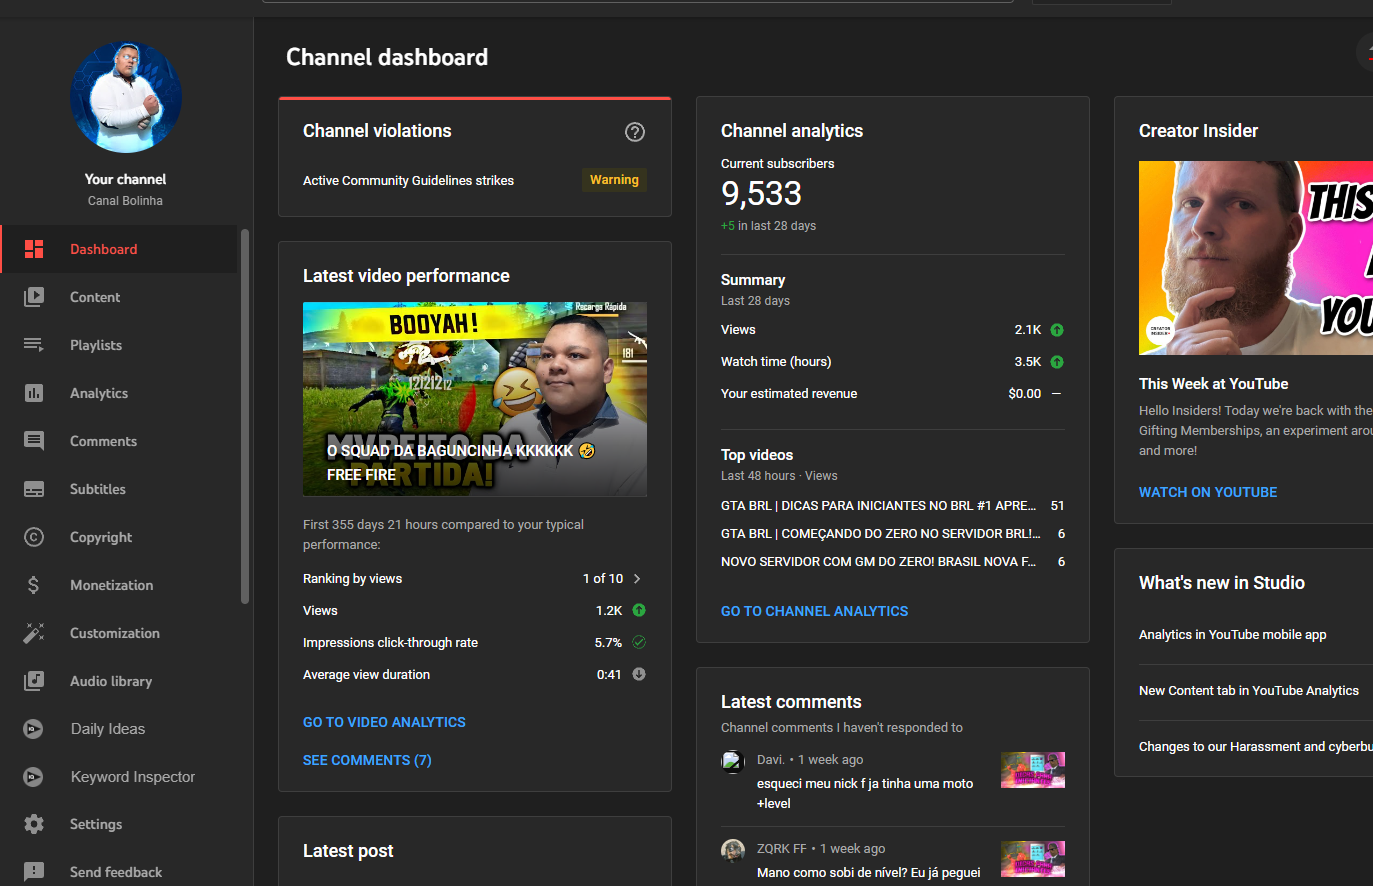Click the subscriber count 9,533

pos(761,193)
